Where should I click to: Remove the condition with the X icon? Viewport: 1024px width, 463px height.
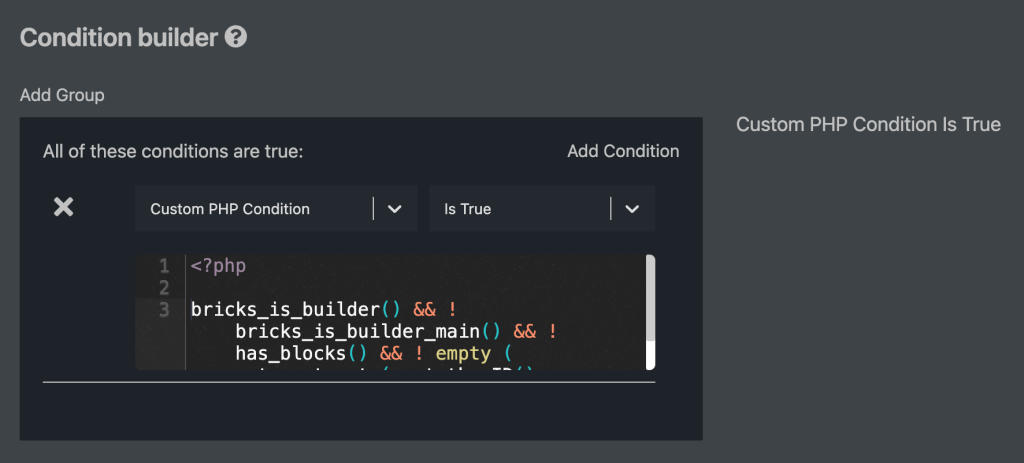tap(63, 207)
